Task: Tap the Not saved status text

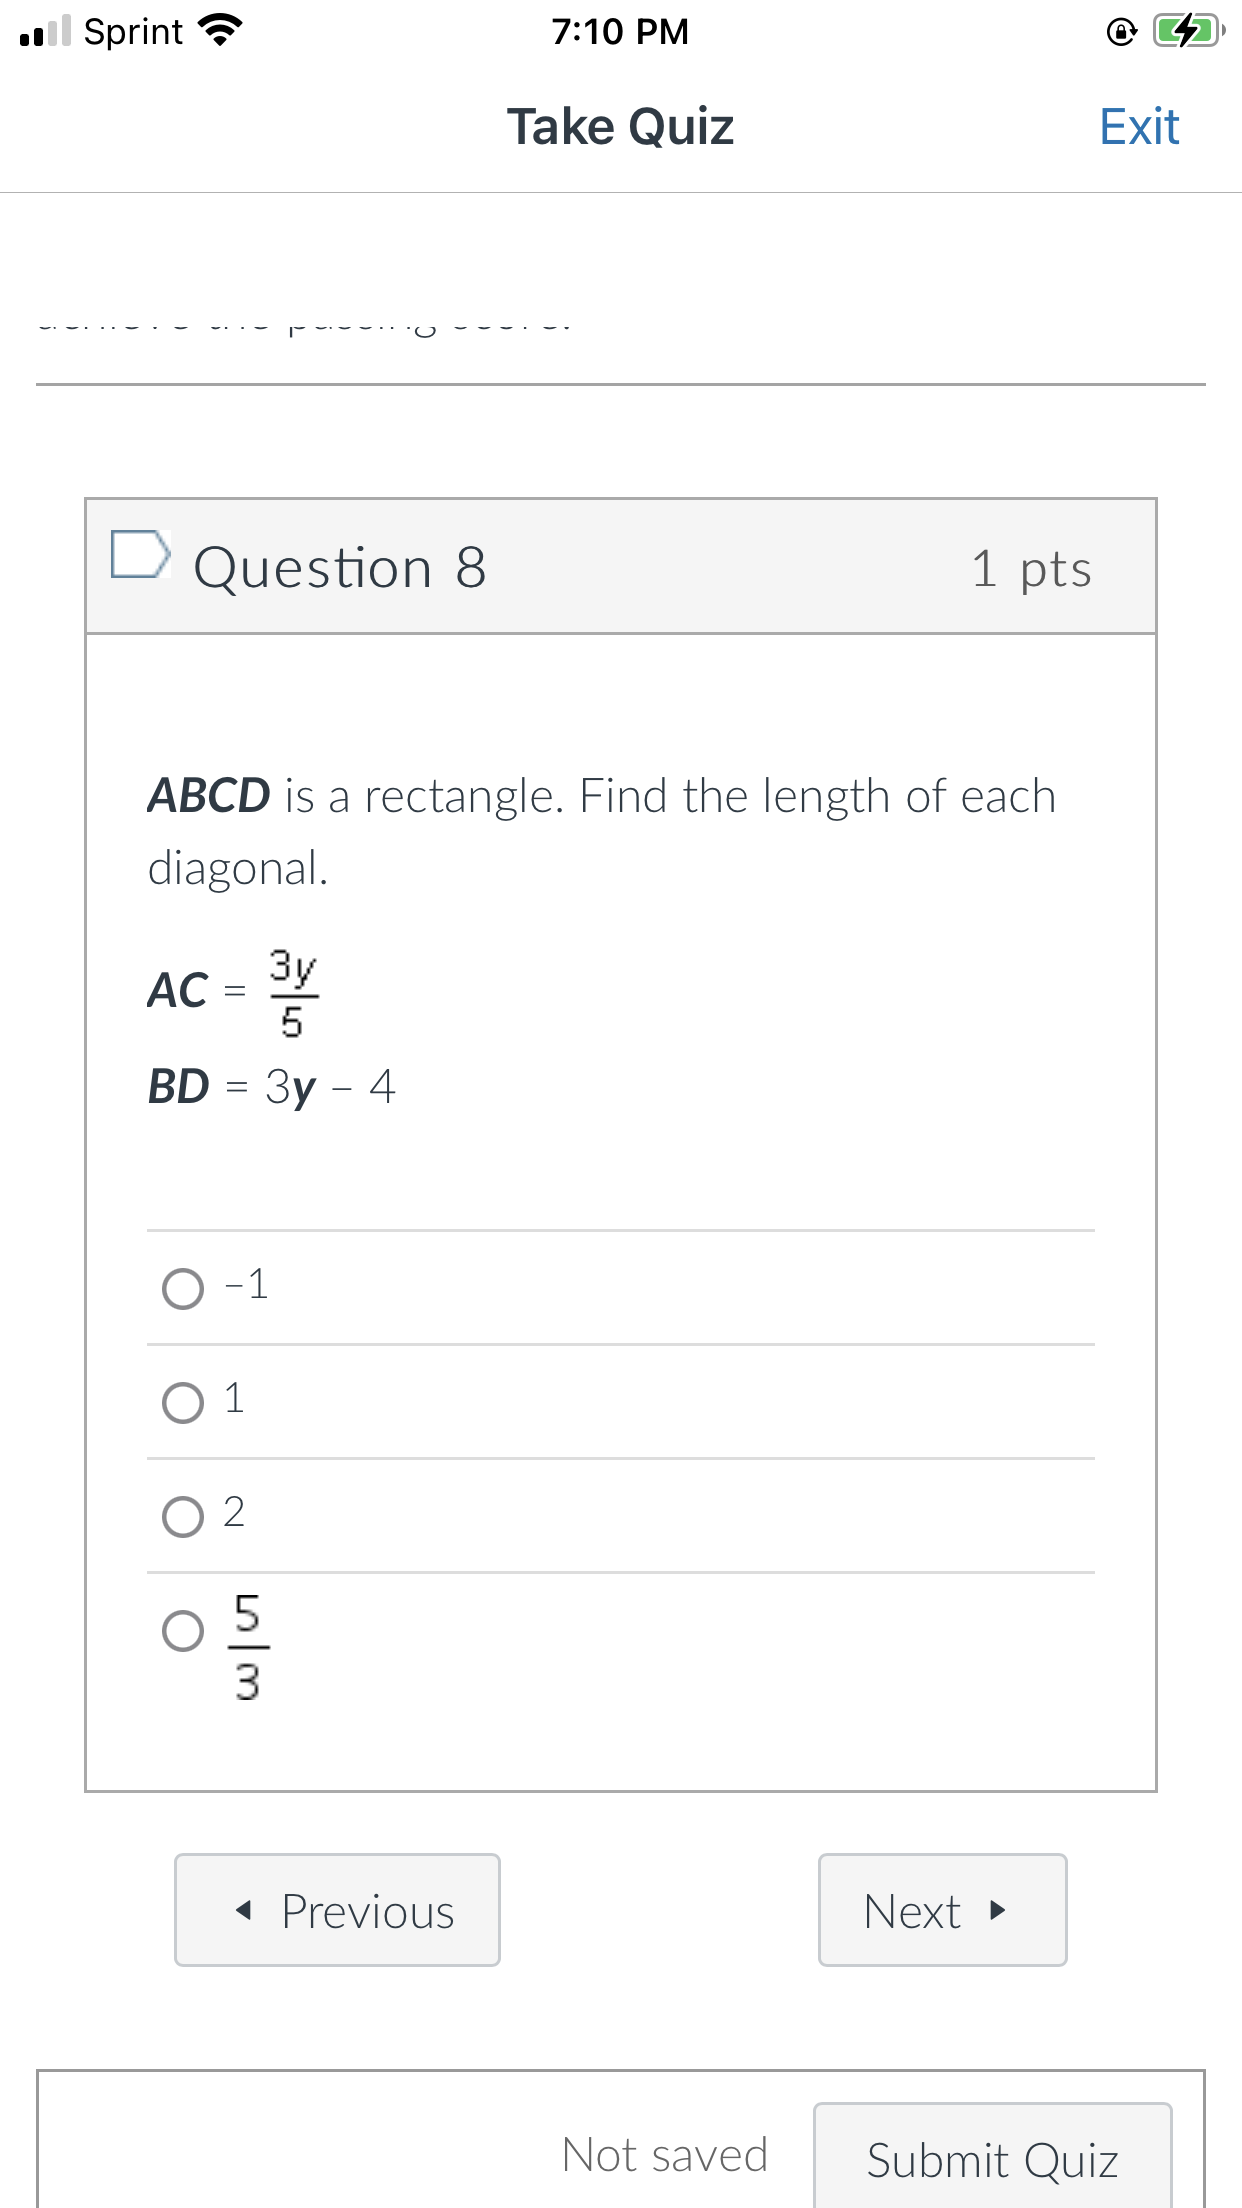Action: pyautogui.click(x=665, y=2153)
